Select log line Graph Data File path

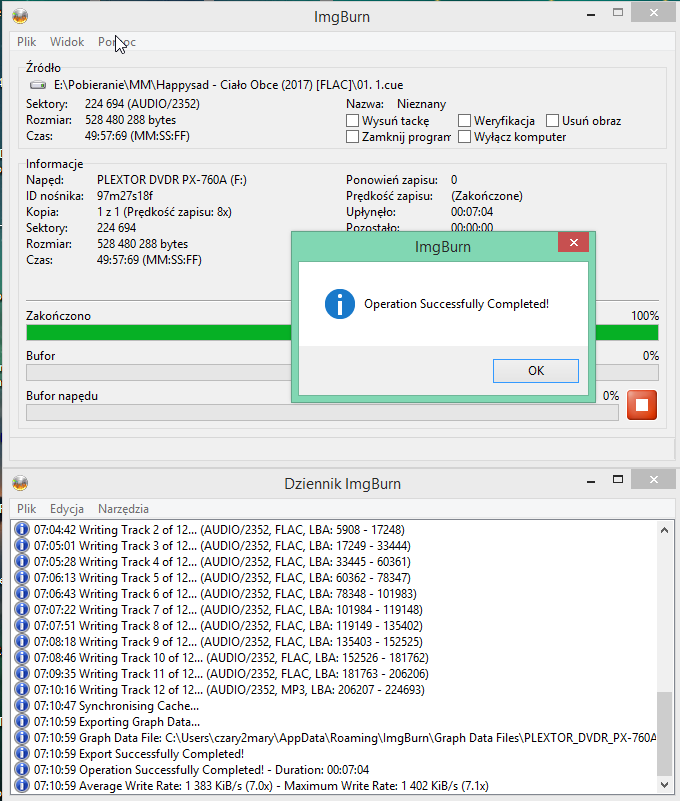point(345,738)
